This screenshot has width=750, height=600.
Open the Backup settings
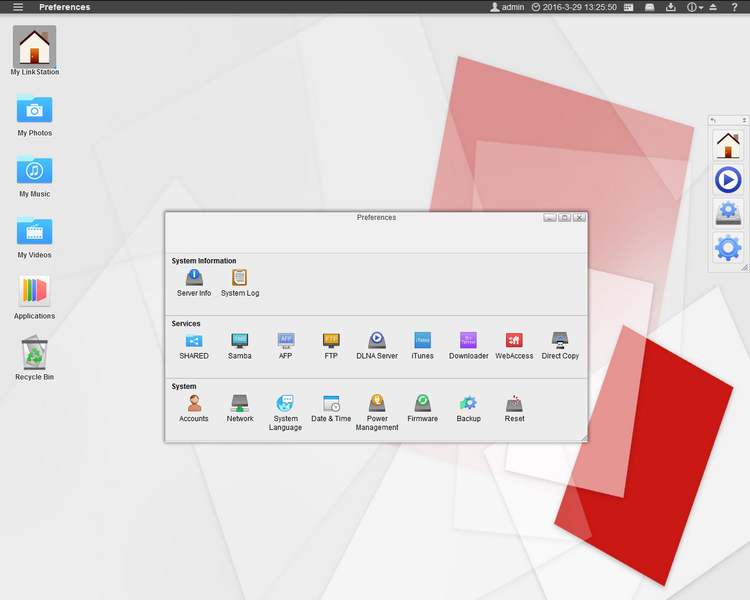coord(468,404)
